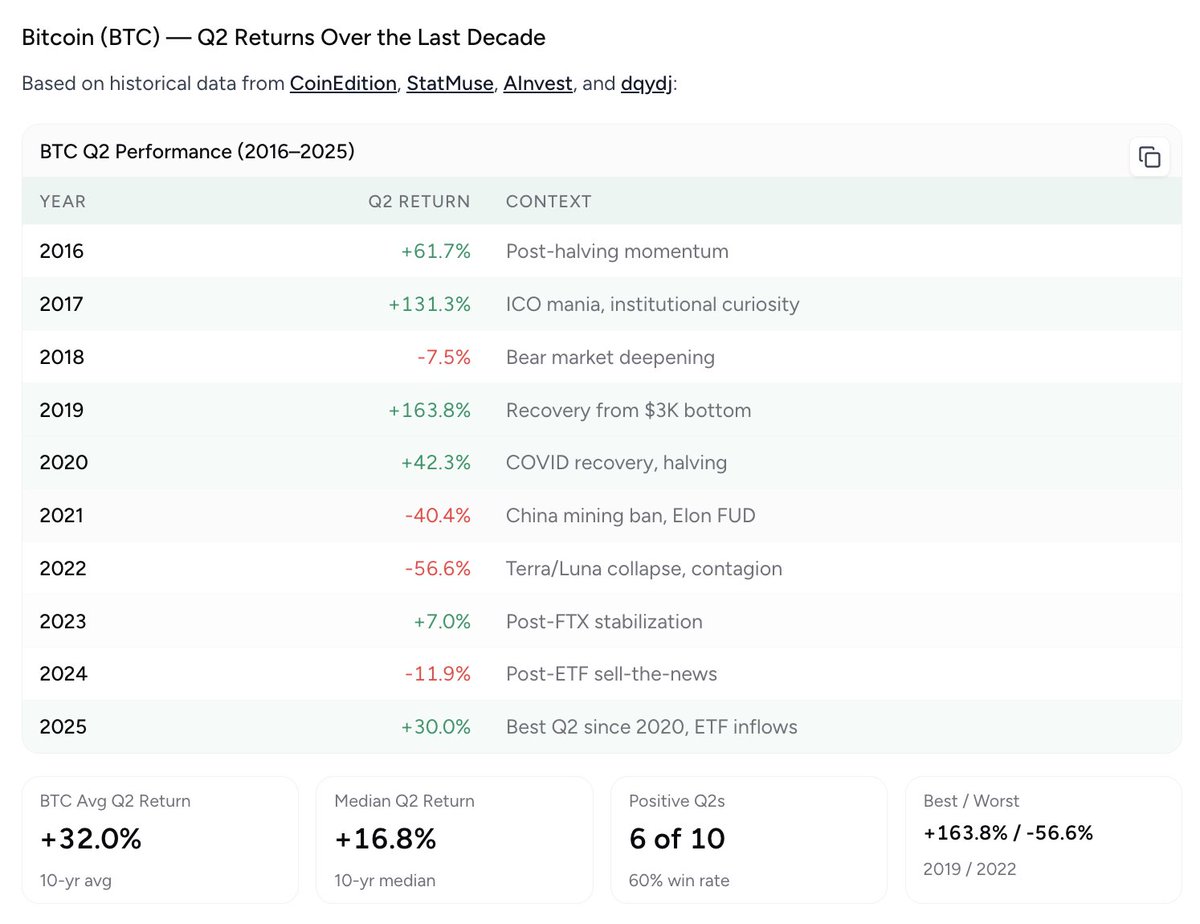Click 'ICO mania, institutional curiosity' text
Viewport: 1200px width, 924px height.
653,304
